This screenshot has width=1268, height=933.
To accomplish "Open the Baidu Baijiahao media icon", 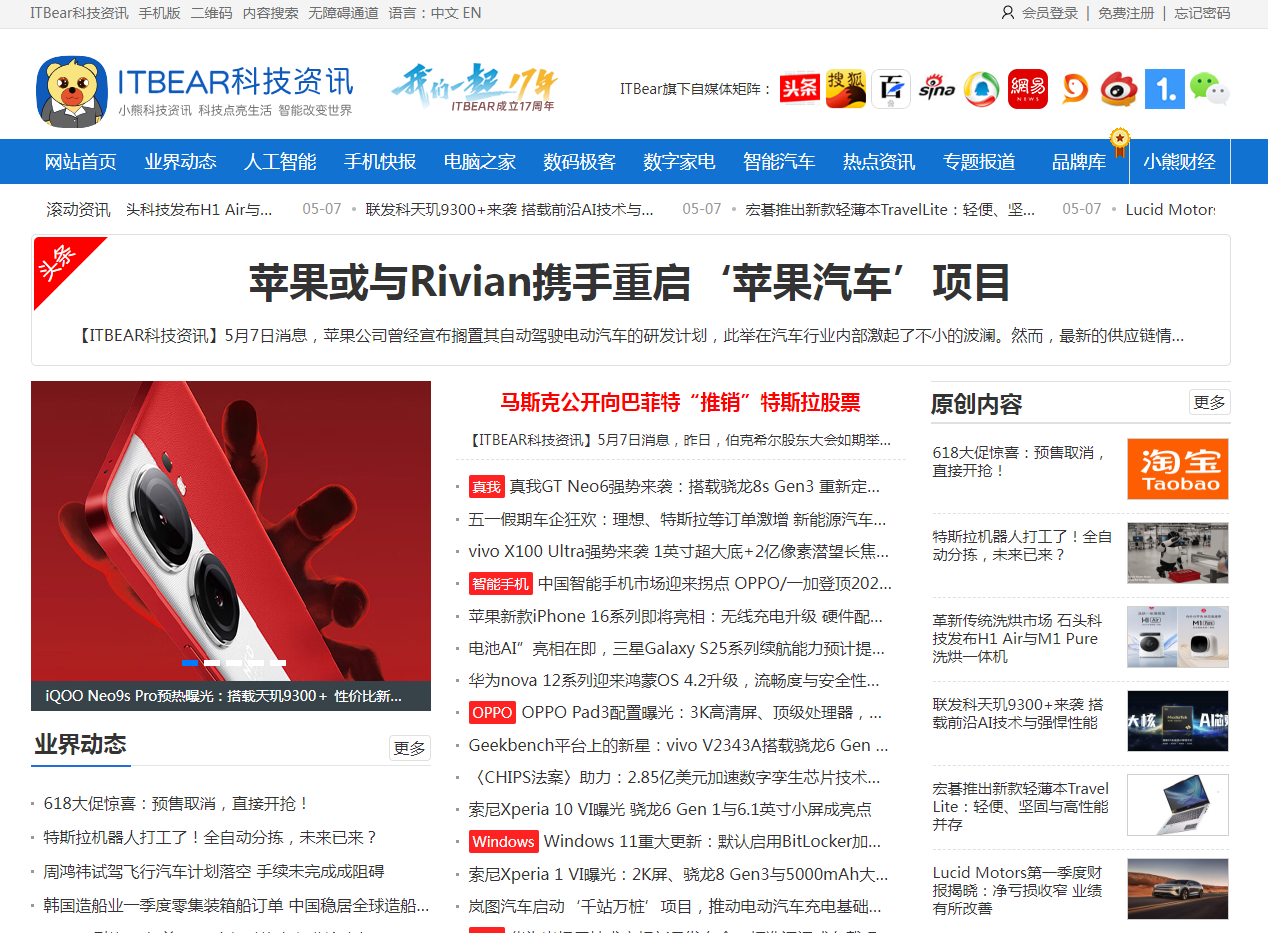I will pos(891,89).
